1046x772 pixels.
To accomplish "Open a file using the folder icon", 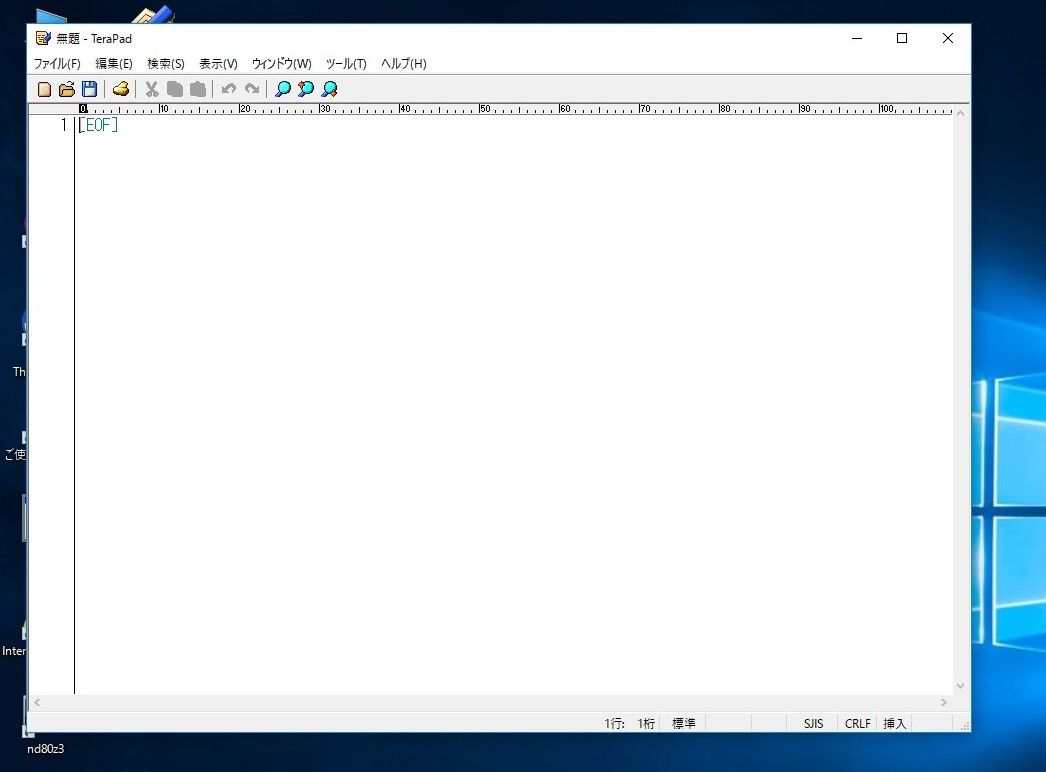I will click(x=67, y=89).
